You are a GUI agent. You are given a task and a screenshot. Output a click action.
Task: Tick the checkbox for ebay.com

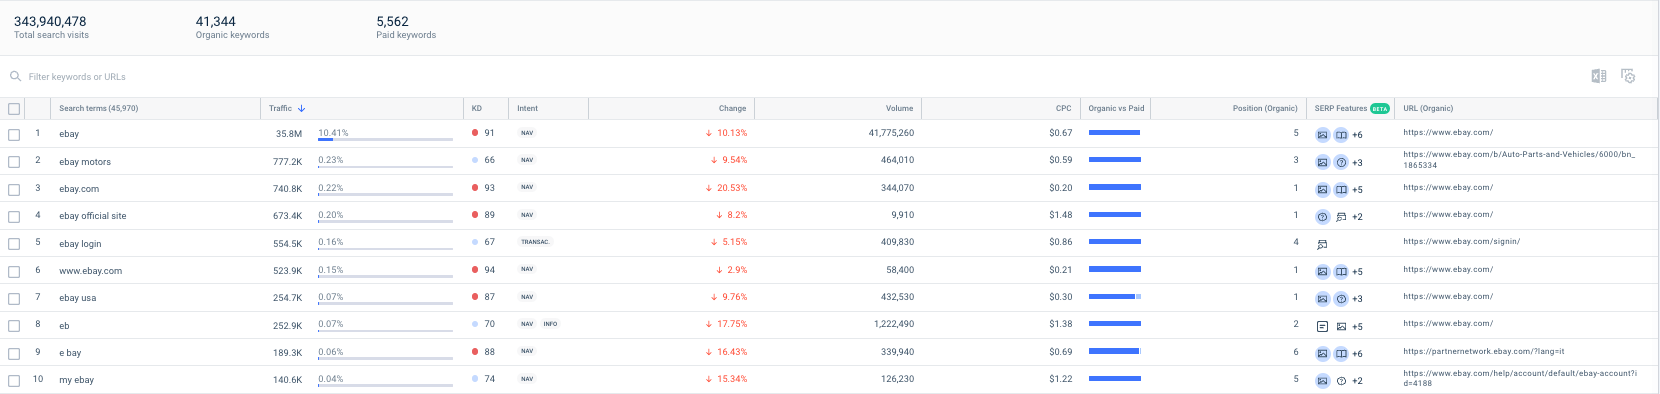tap(14, 189)
